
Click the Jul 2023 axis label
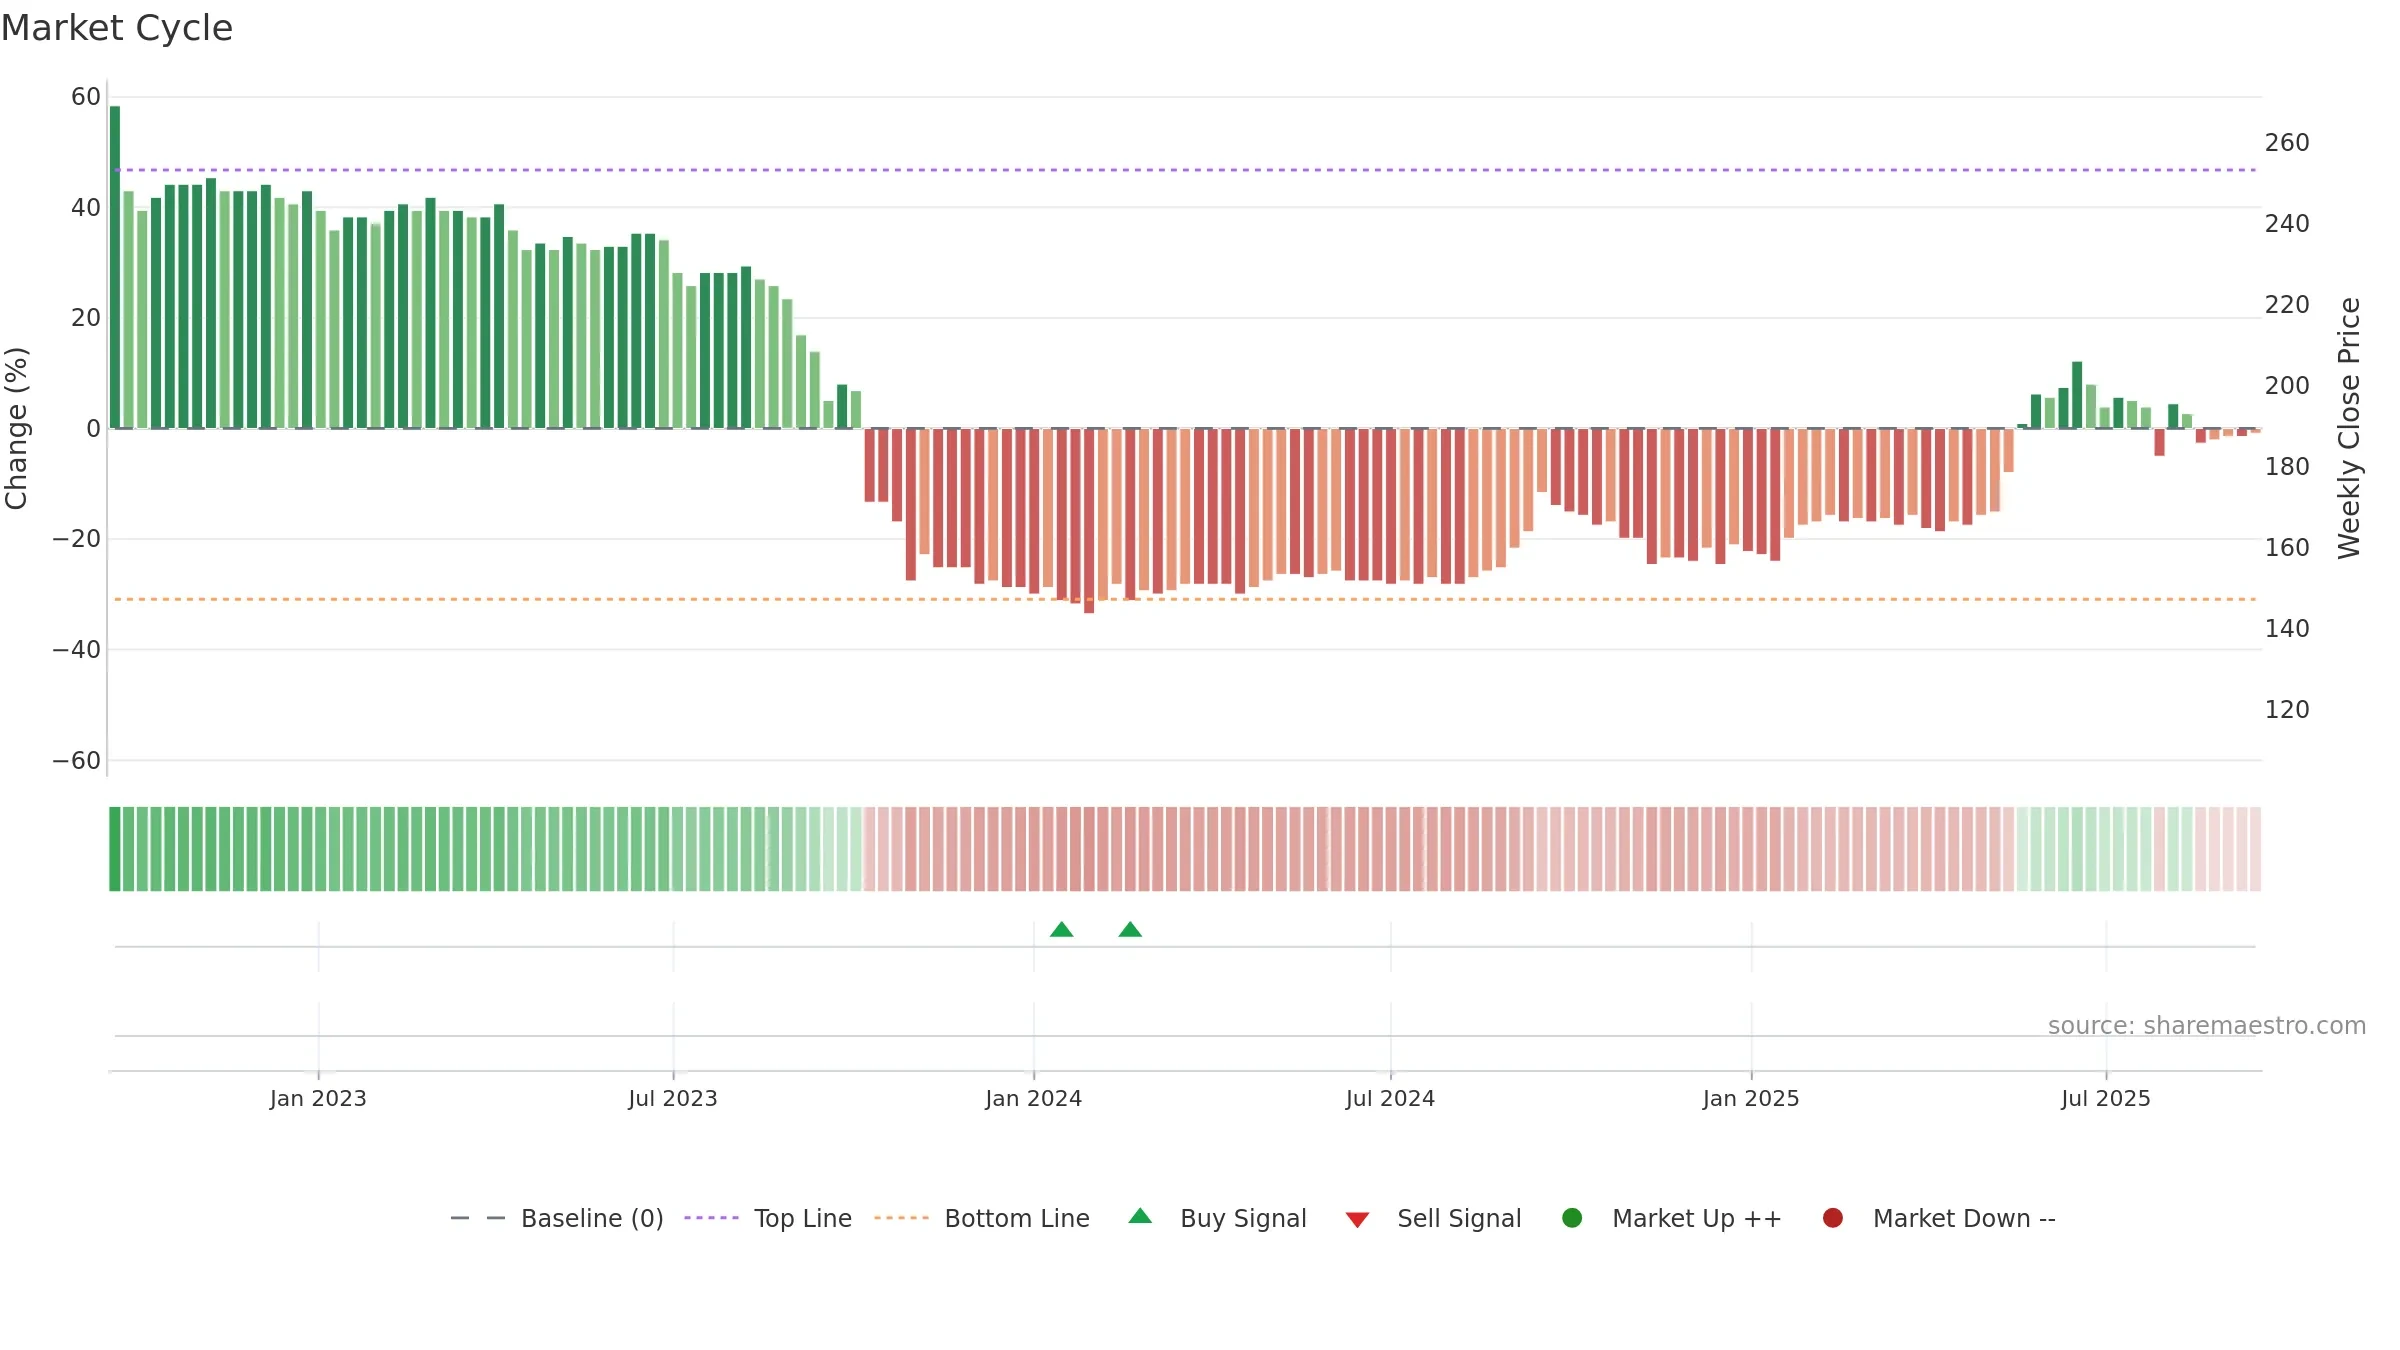[x=673, y=1099]
